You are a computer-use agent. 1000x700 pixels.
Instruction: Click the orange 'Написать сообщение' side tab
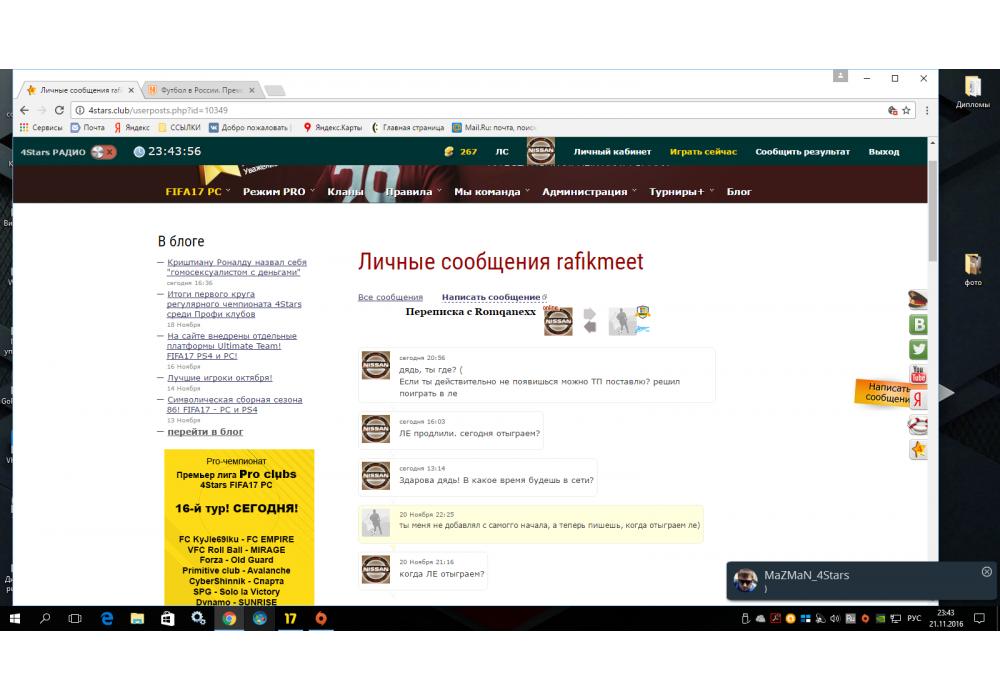[x=884, y=393]
